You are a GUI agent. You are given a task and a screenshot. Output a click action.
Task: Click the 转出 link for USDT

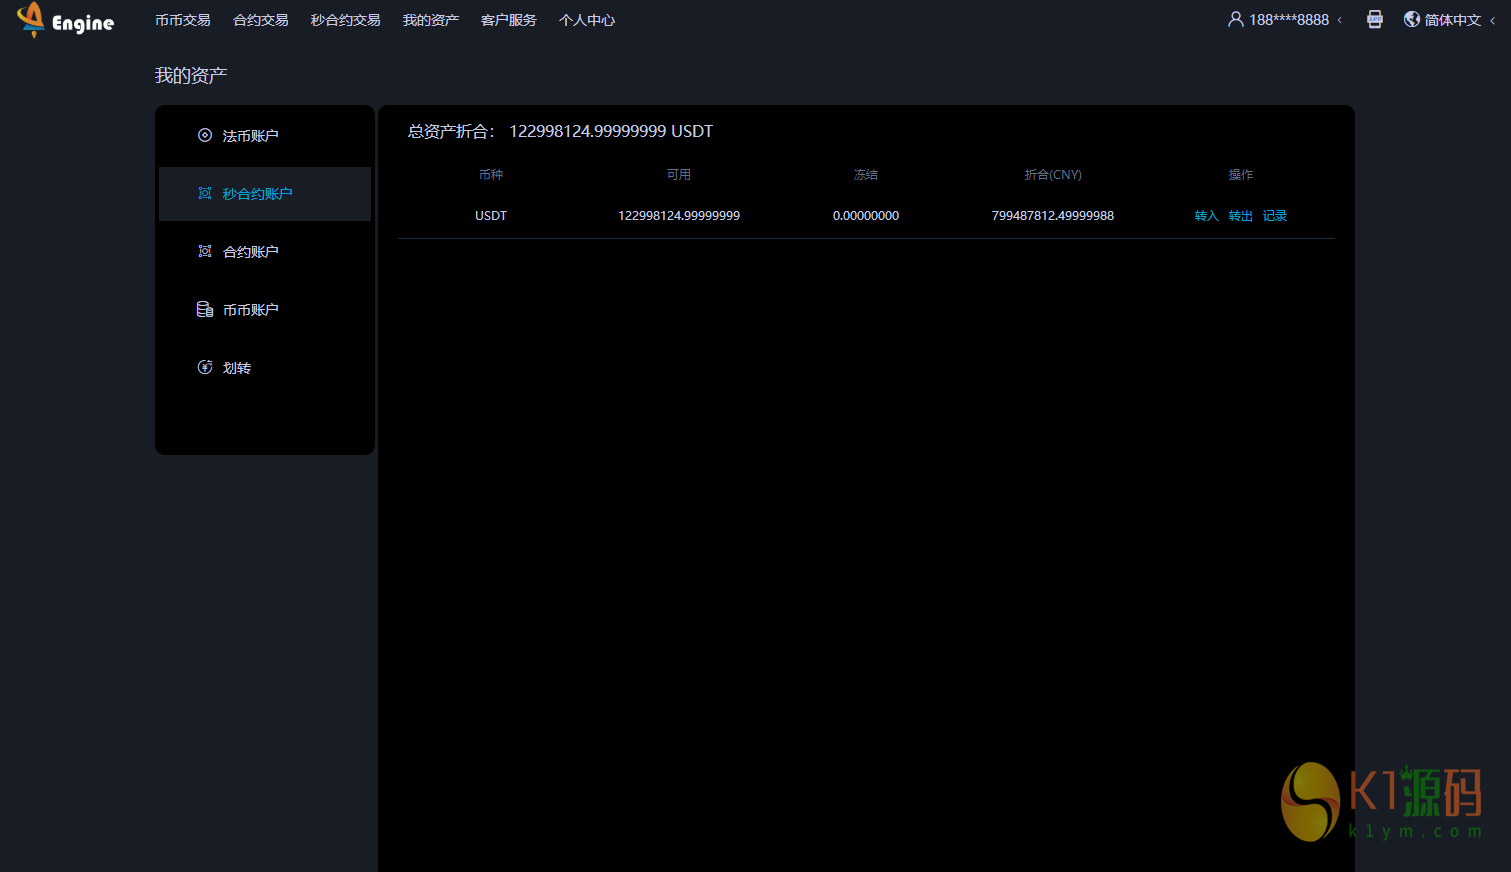tap(1241, 216)
